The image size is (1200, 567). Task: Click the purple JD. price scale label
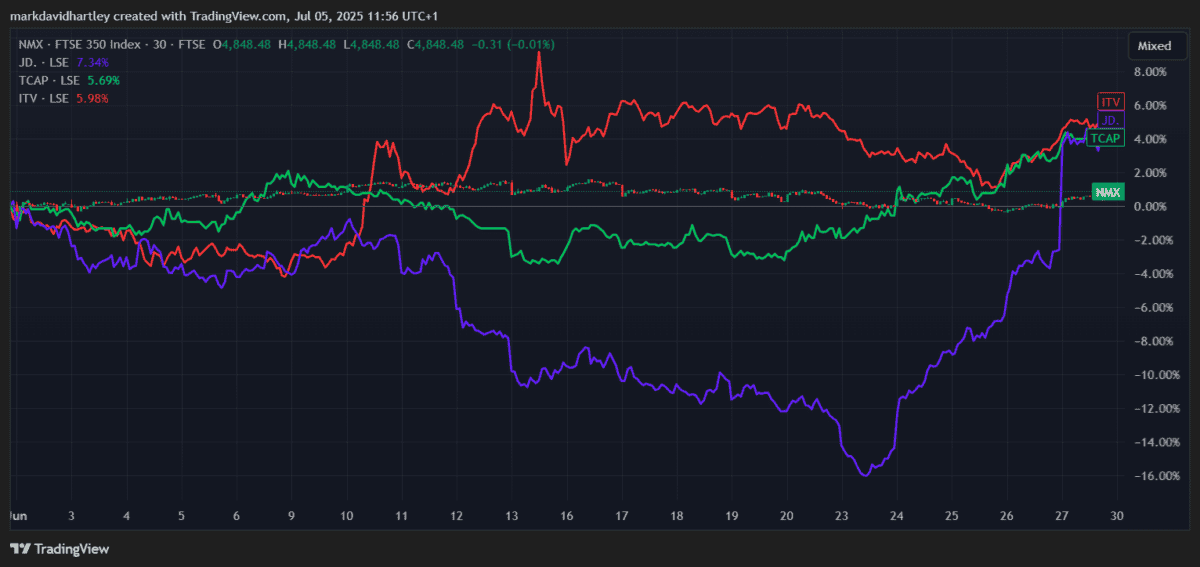[1110, 121]
